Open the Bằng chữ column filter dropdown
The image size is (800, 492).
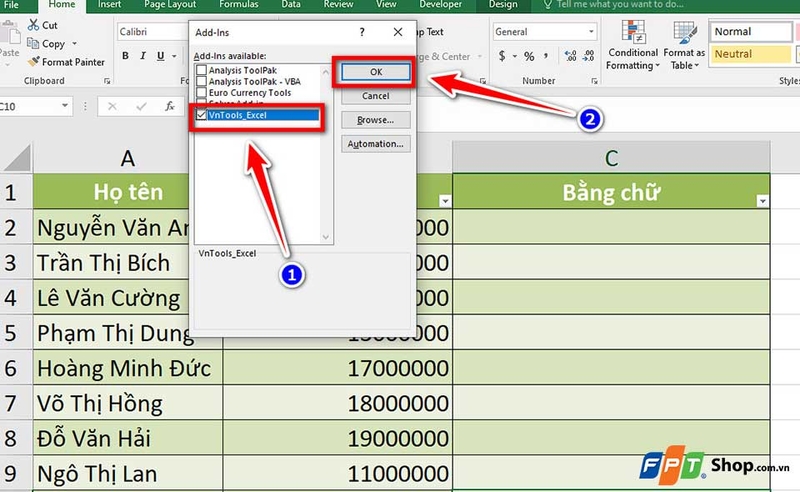point(762,201)
